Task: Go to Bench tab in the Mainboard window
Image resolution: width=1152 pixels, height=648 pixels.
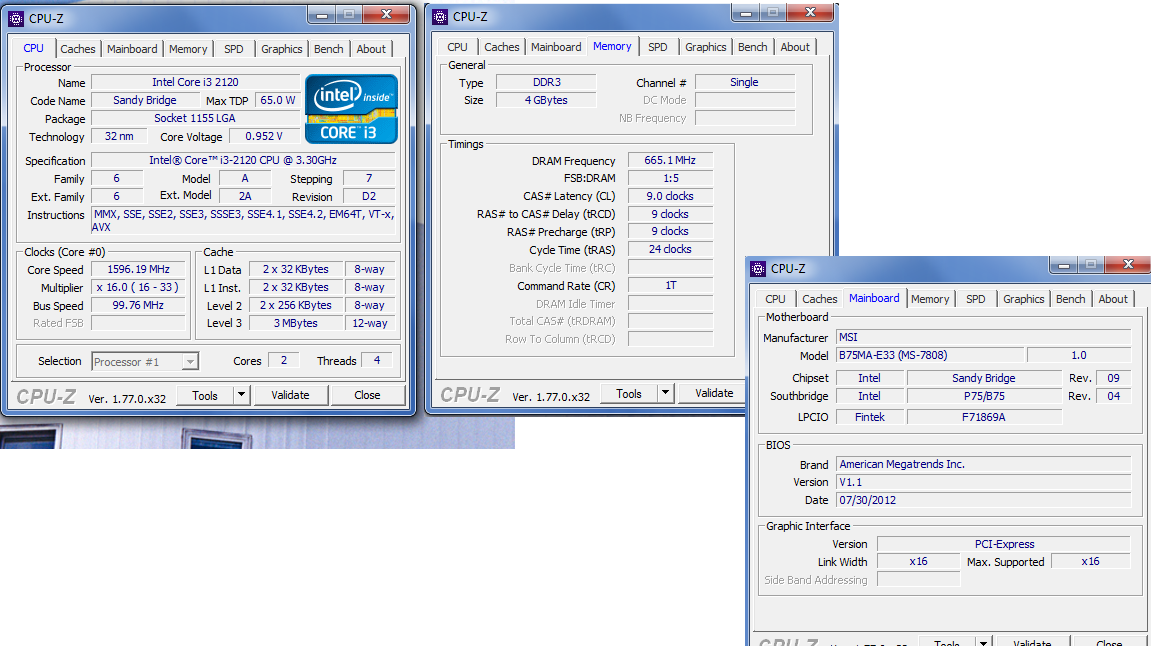Action: pos(1070,298)
